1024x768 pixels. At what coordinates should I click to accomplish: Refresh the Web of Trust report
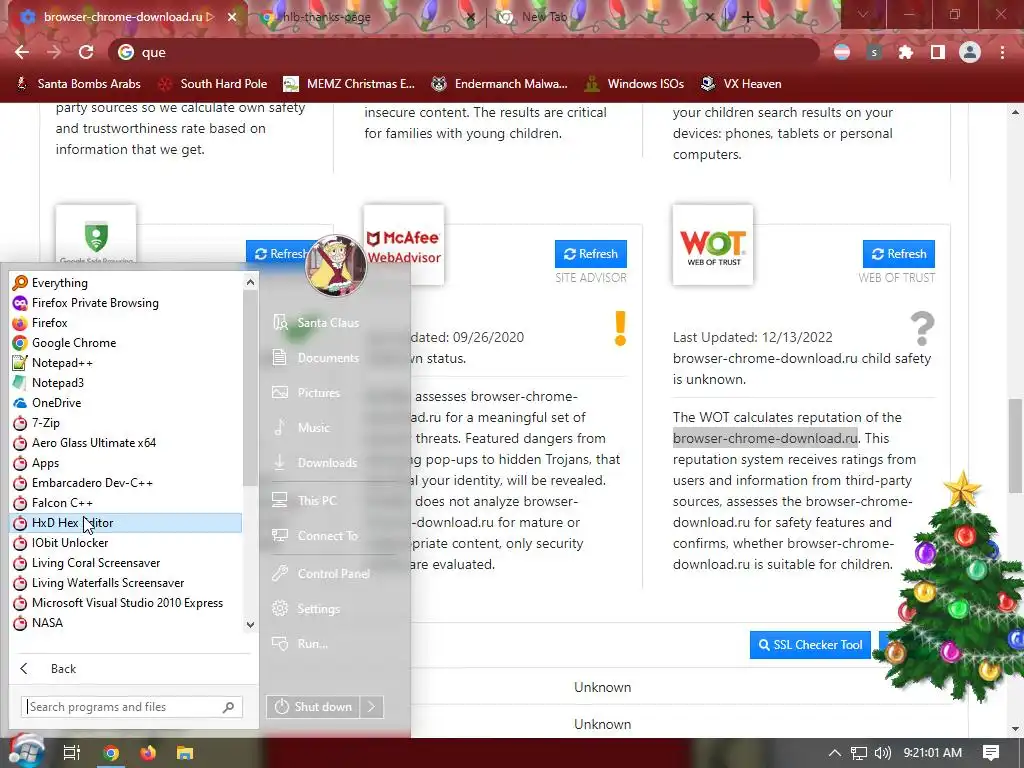[899, 253]
